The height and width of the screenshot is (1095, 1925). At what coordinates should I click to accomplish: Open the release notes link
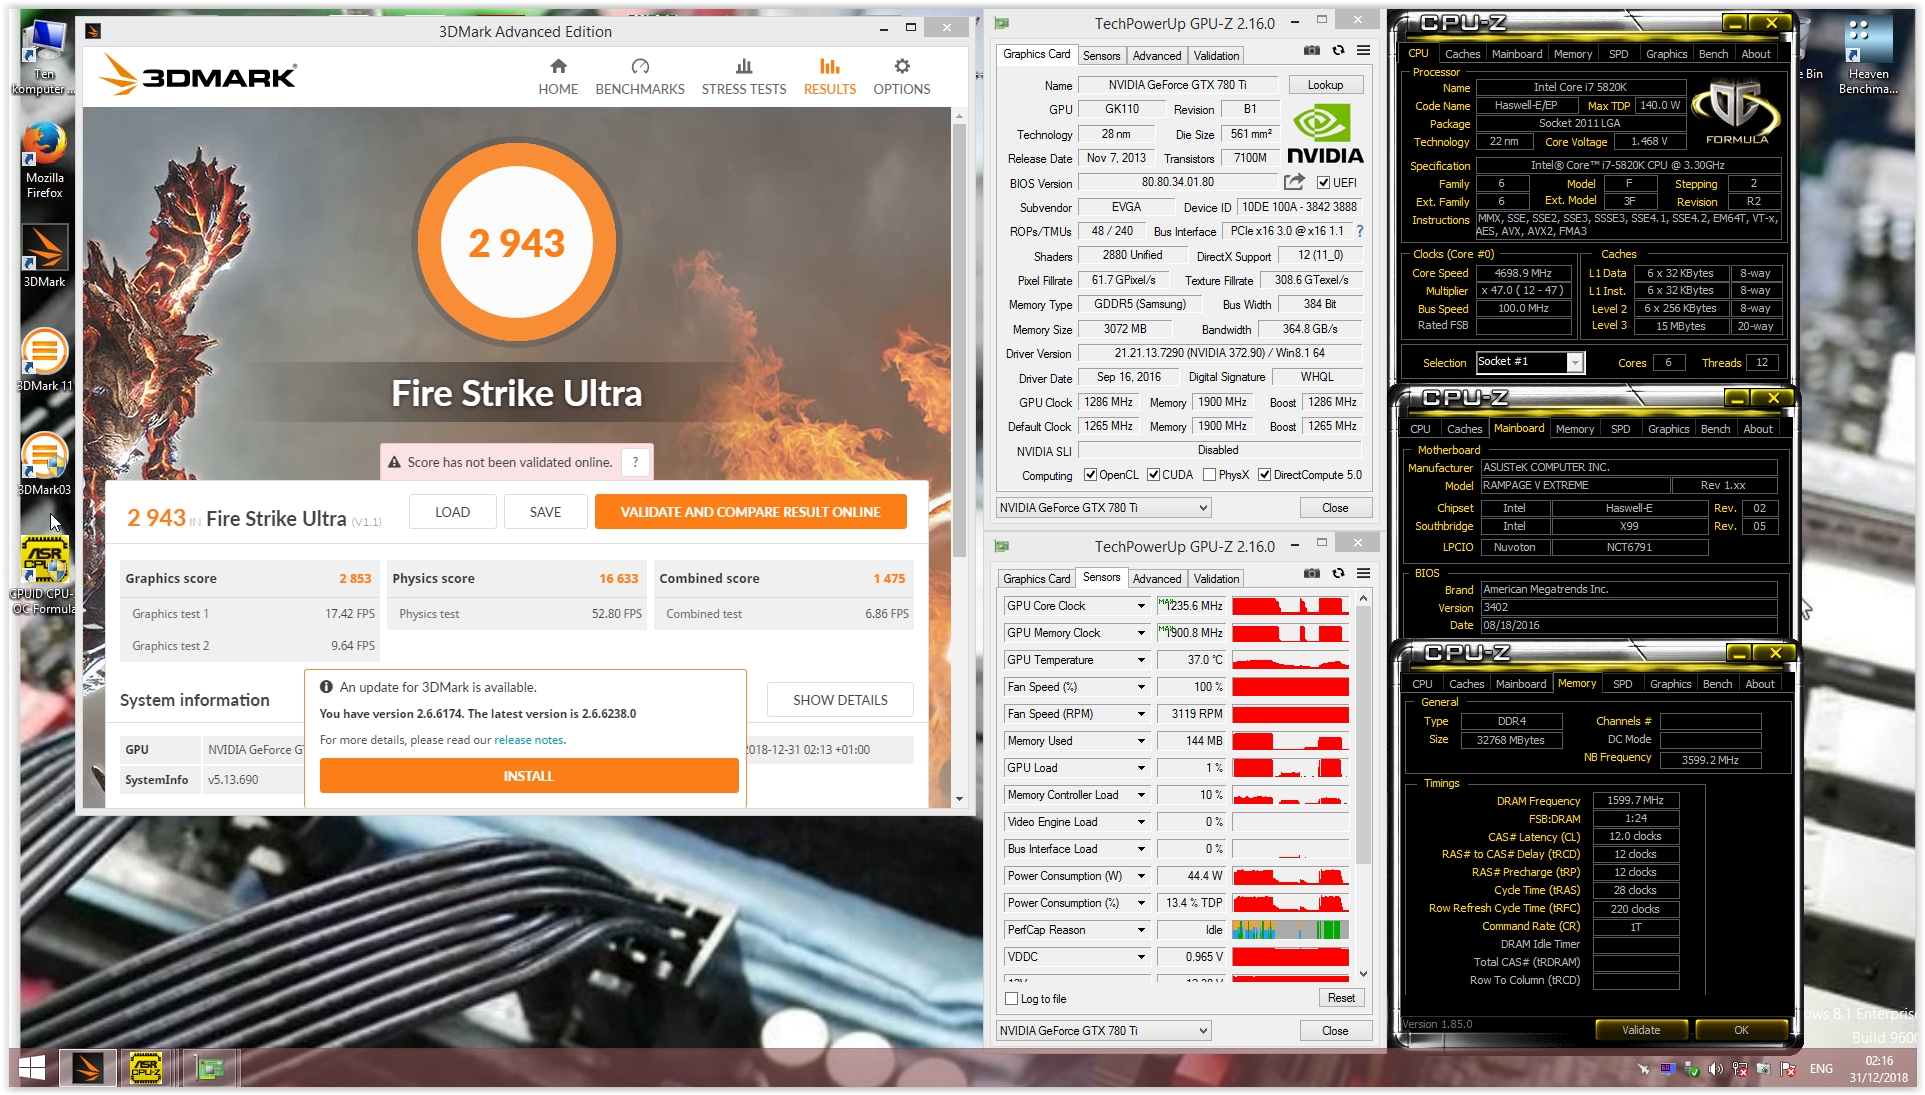pos(529,740)
